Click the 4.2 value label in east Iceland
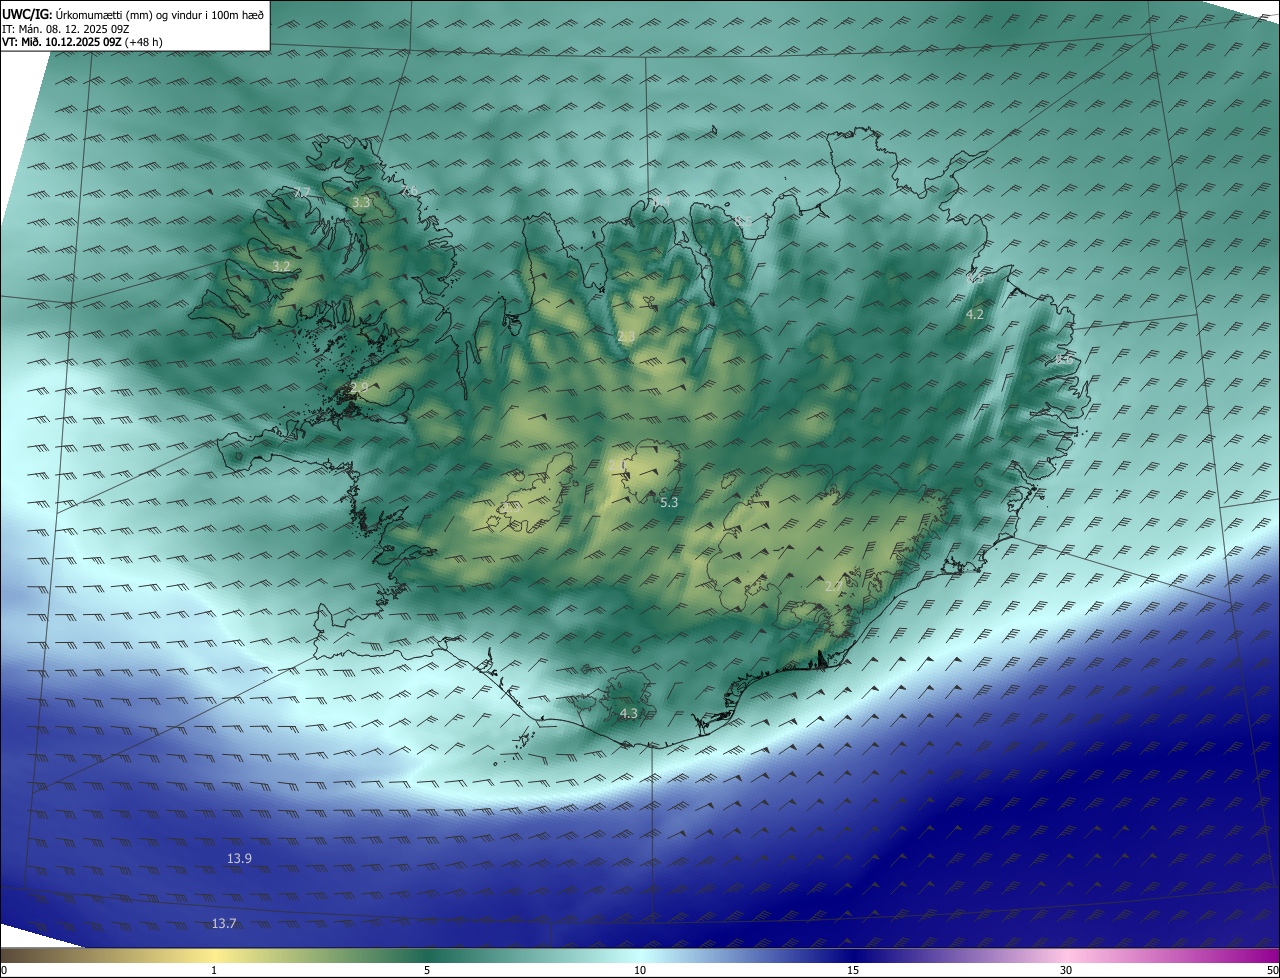The height and width of the screenshot is (978, 1280). [974, 314]
